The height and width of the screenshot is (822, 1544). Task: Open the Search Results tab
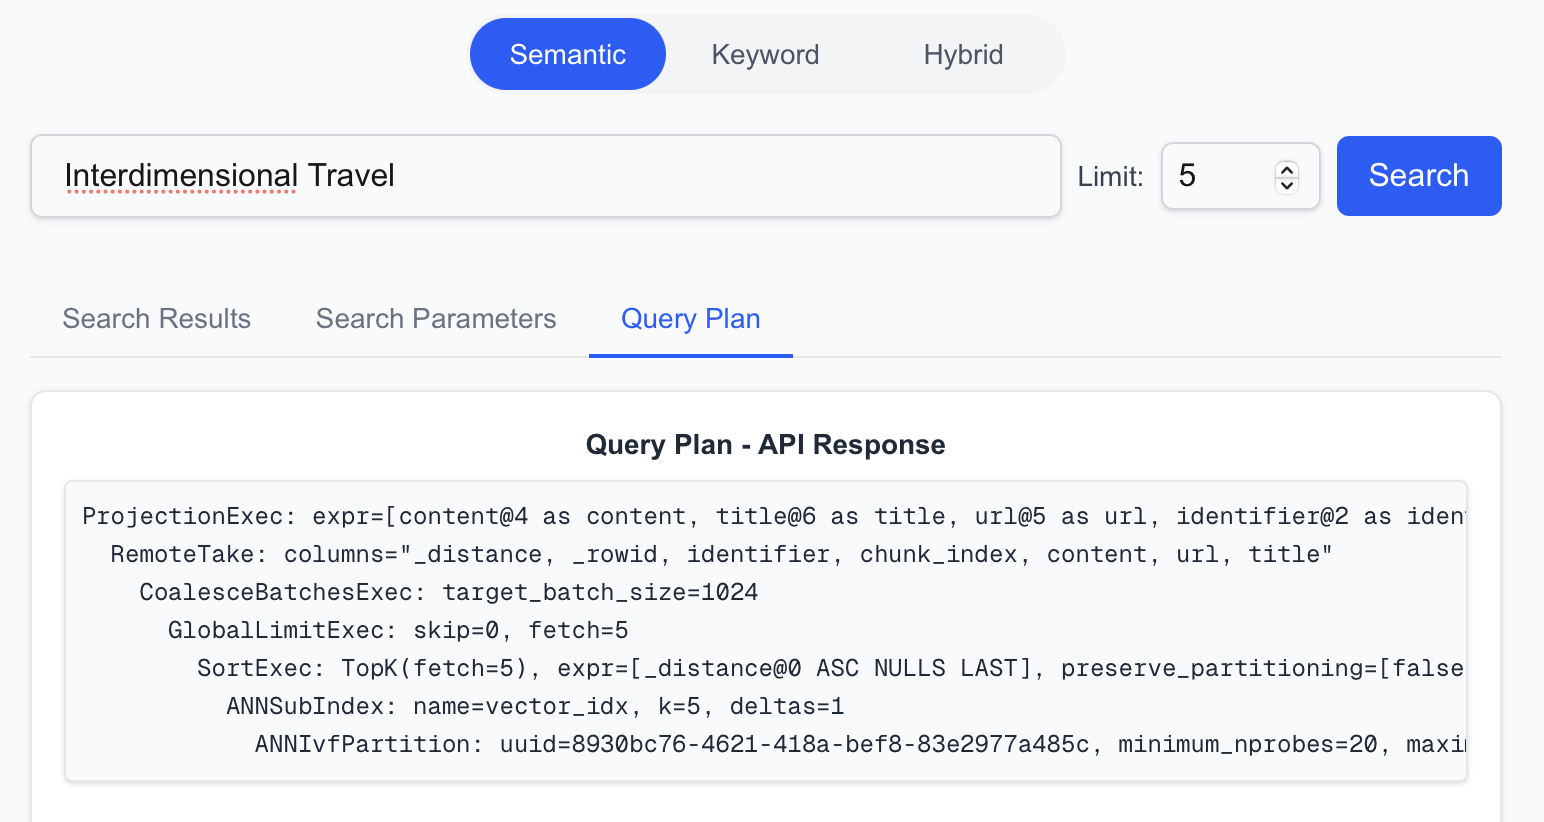tap(156, 318)
